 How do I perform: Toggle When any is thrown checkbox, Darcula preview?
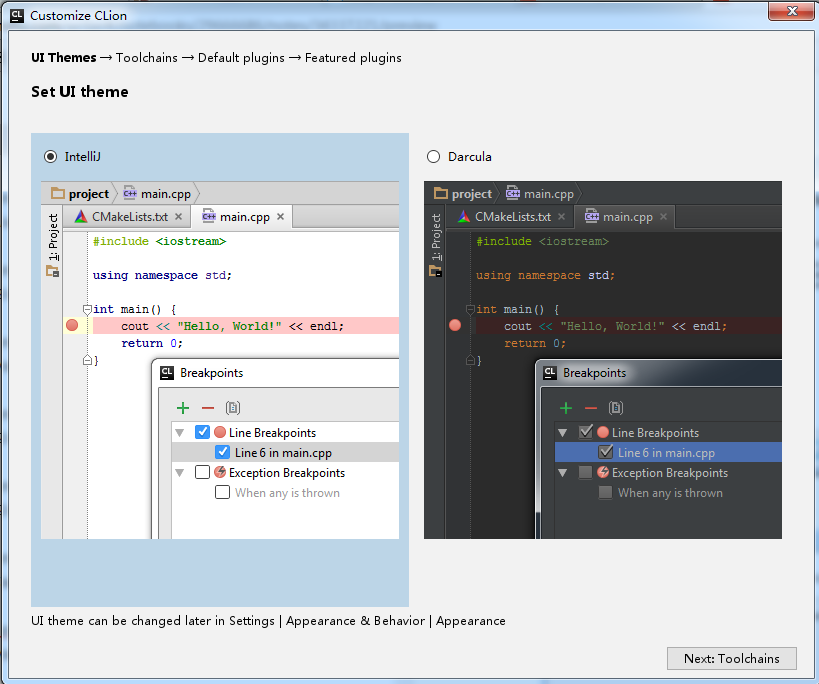(x=605, y=492)
